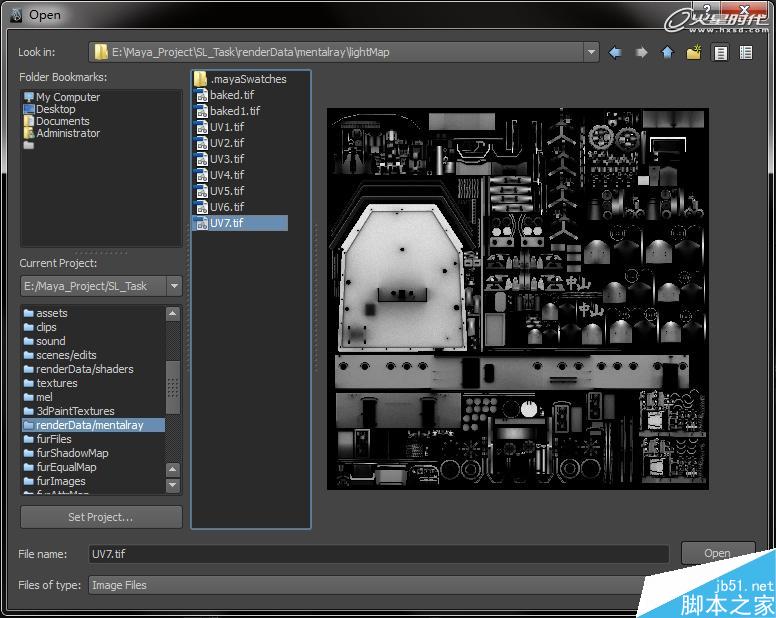Open the Current Project dropdown
The image size is (776, 618).
174,286
